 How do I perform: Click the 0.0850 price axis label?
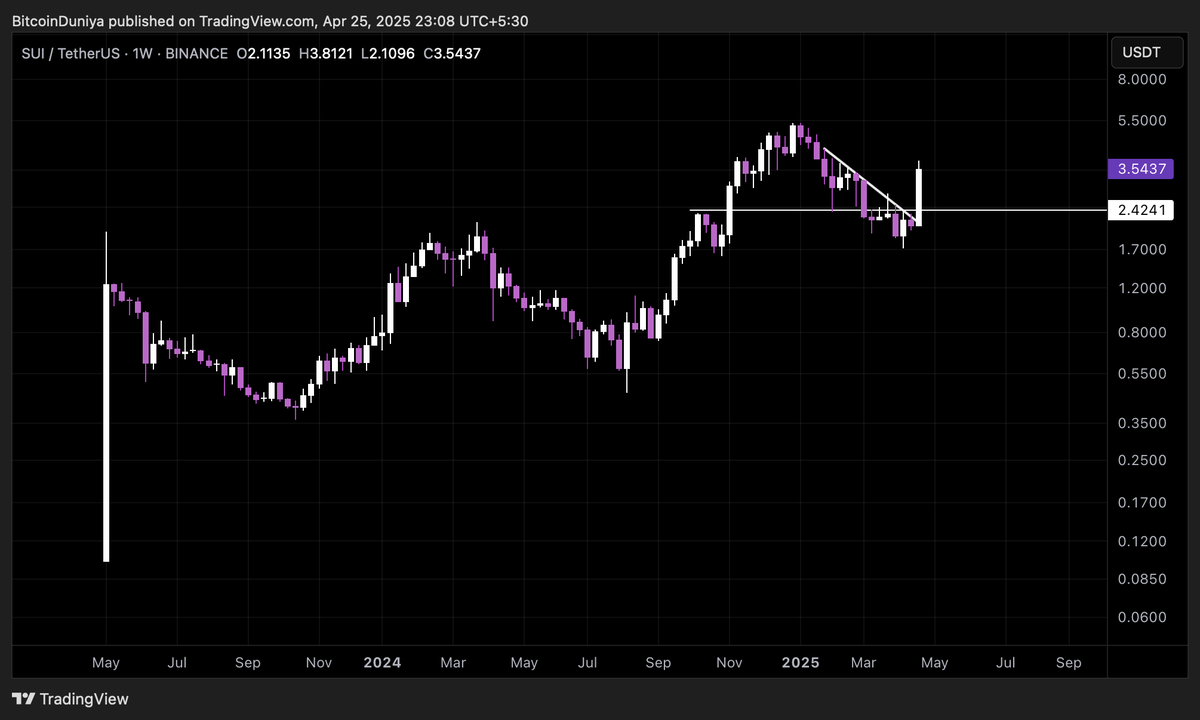1141,579
